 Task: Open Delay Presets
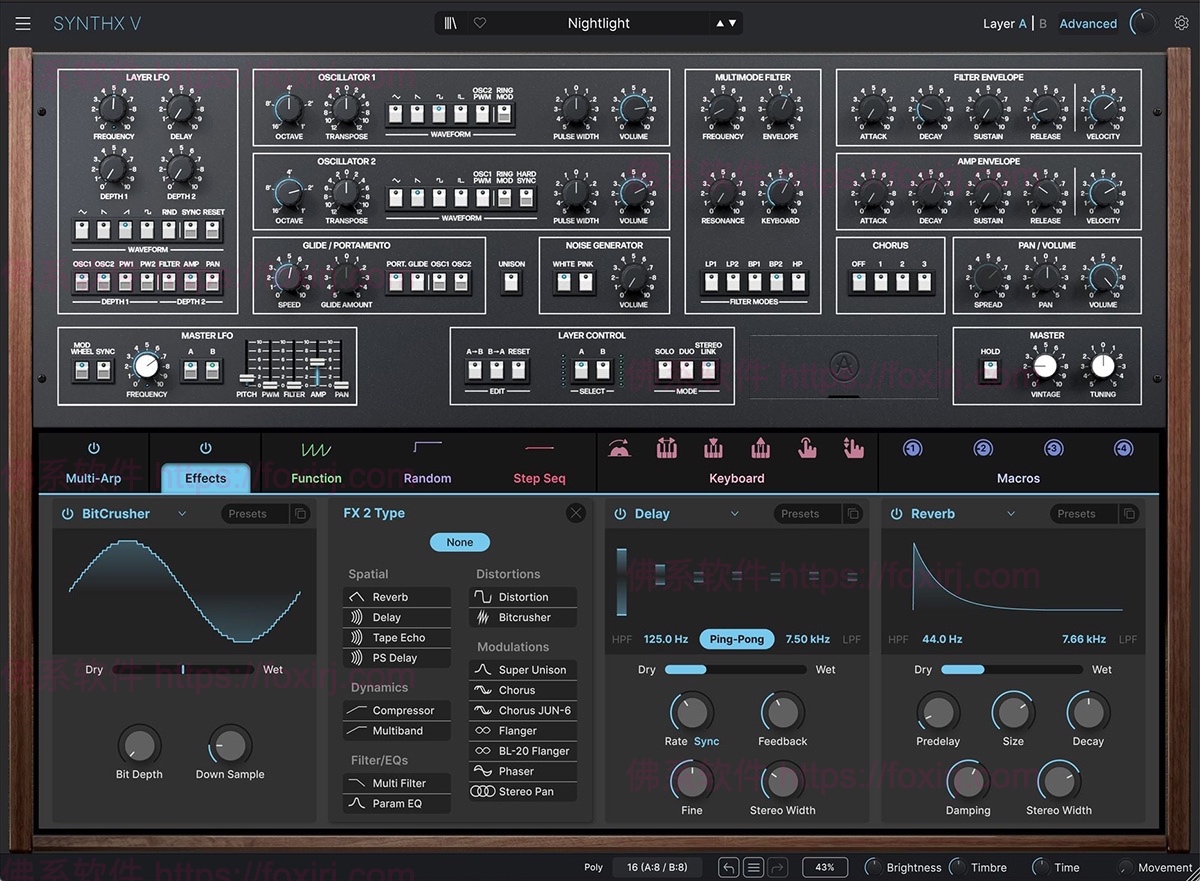tap(801, 513)
